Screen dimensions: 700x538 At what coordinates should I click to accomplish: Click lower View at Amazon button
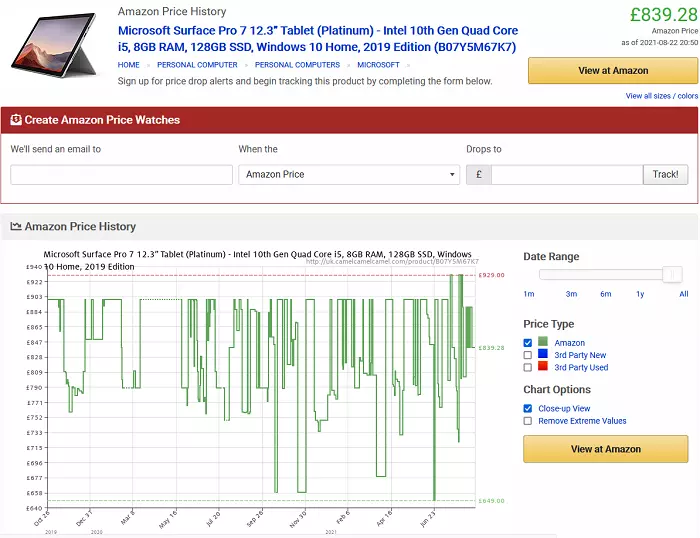coord(606,449)
